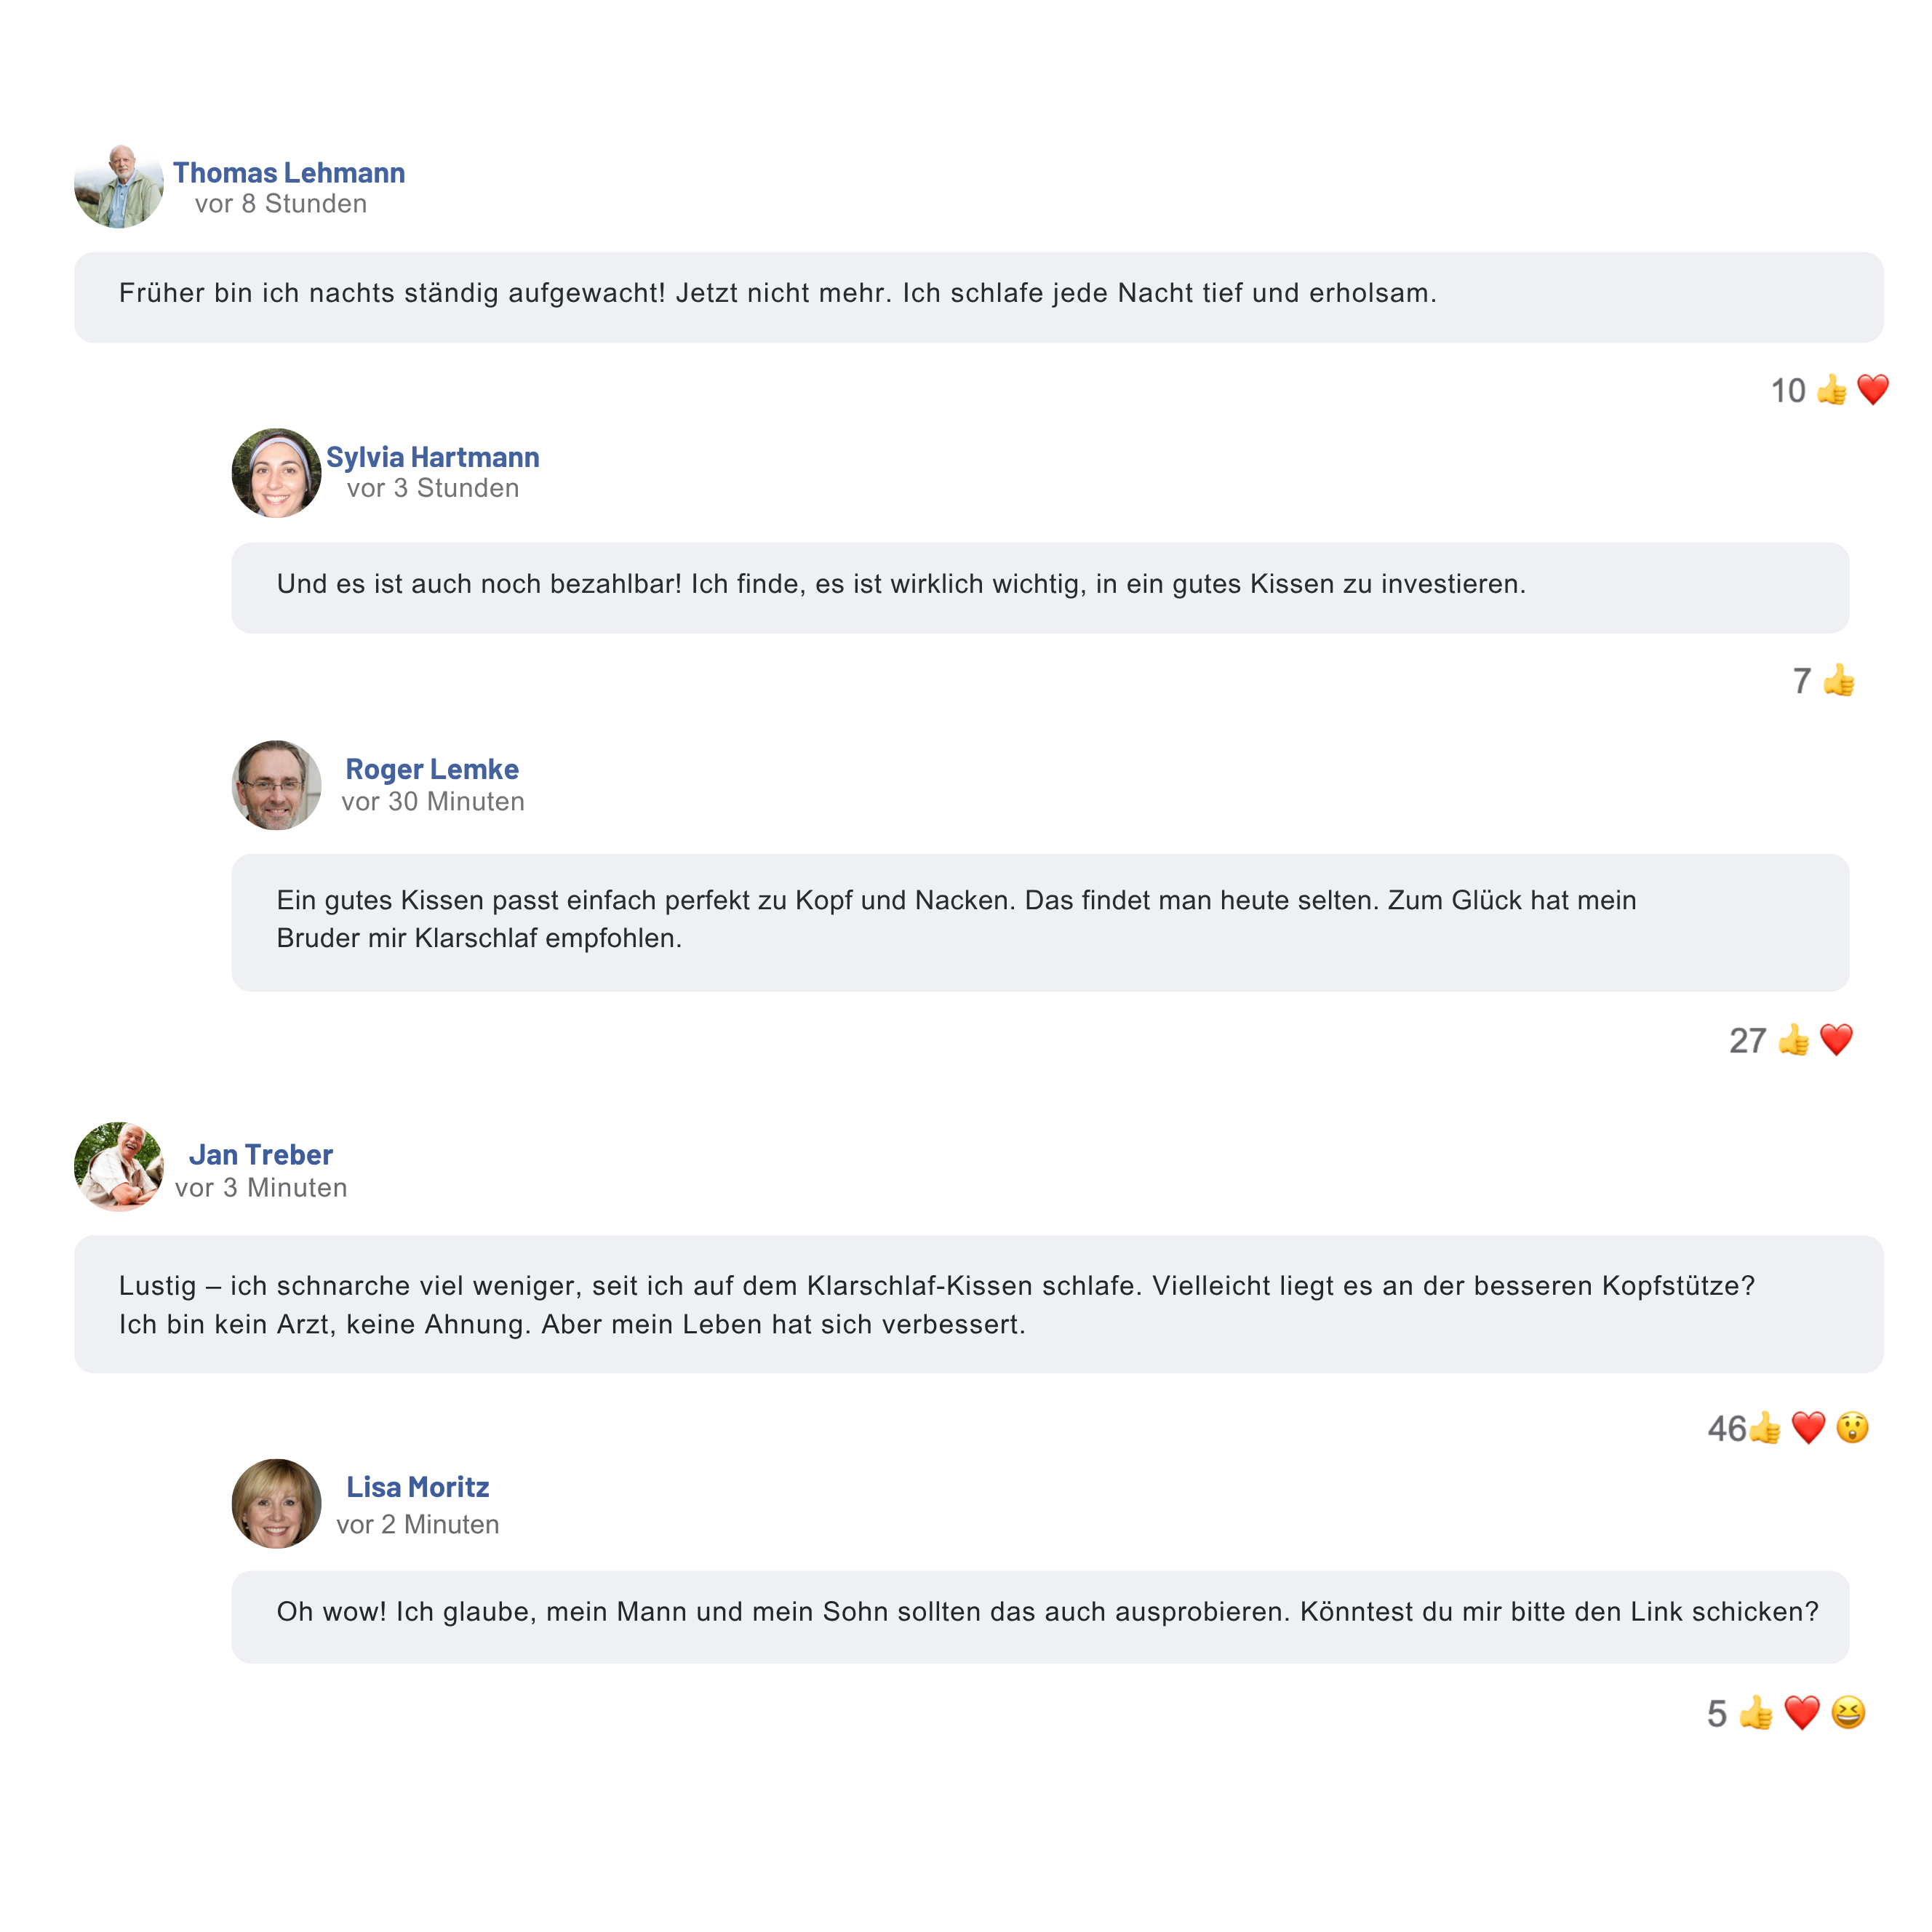Screen dimensions: 1932x1932
Task: Click the thumbs-up on Sylvia Hartmann's comment
Action: (x=1838, y=681)
